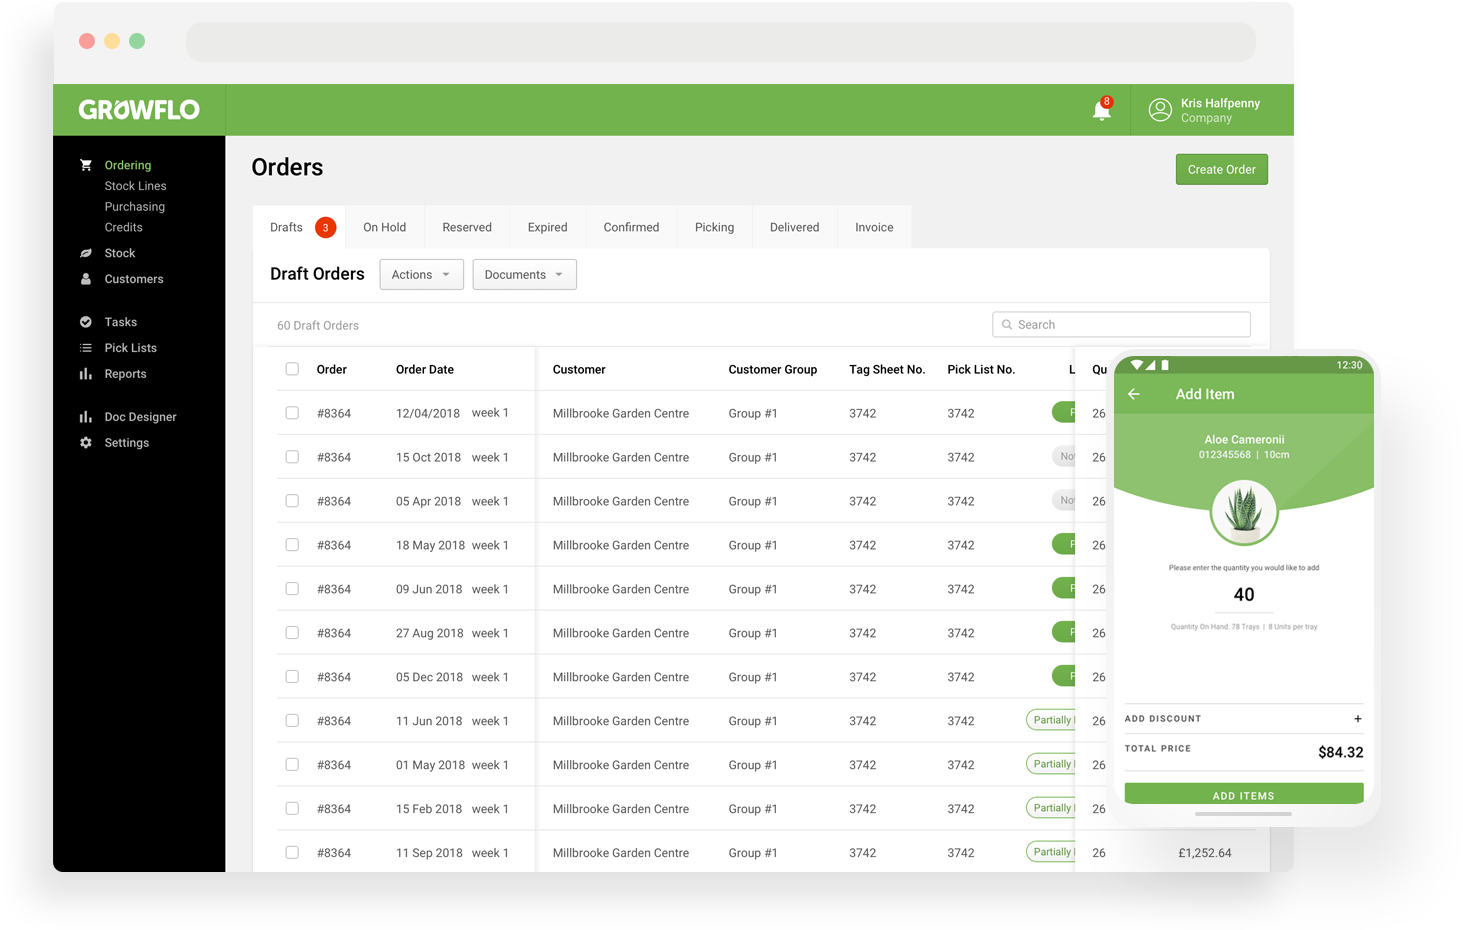Image resolution: width=1463 pixels, height=930 pixels.
Task: Click the Create Order button
Action: point(1221,169)
